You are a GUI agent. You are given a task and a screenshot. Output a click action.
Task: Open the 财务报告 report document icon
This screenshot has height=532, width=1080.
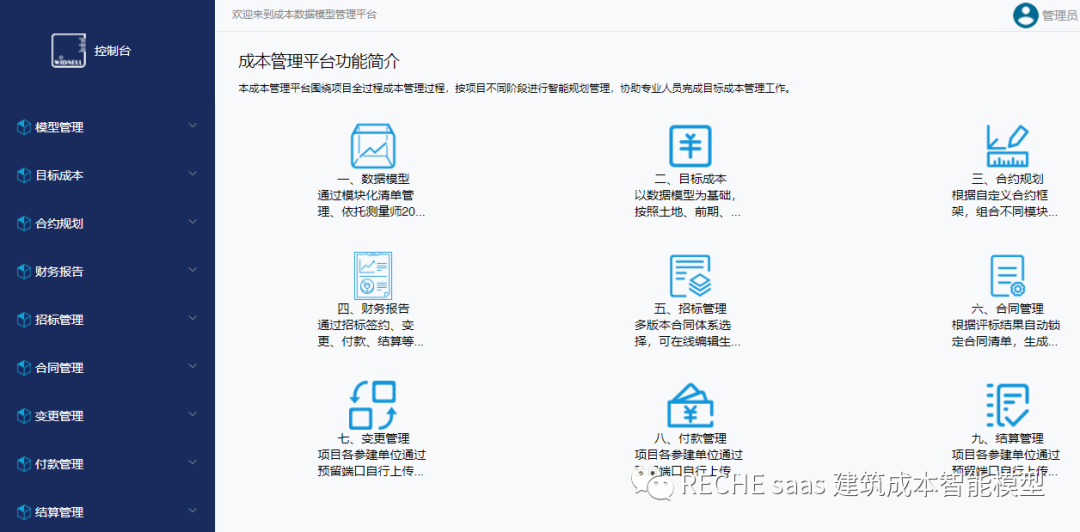tap(372, 276)
